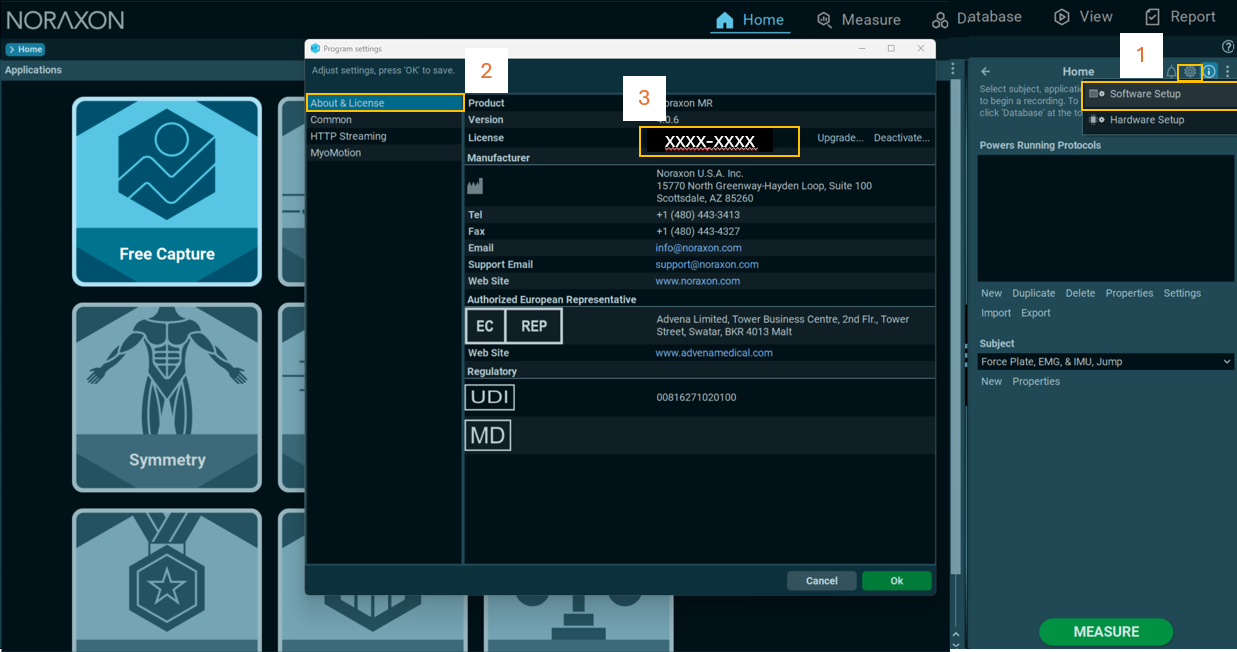1237x652 pixels.
Task: Click the settings gear icon
Action: (x=1190, y=72)
